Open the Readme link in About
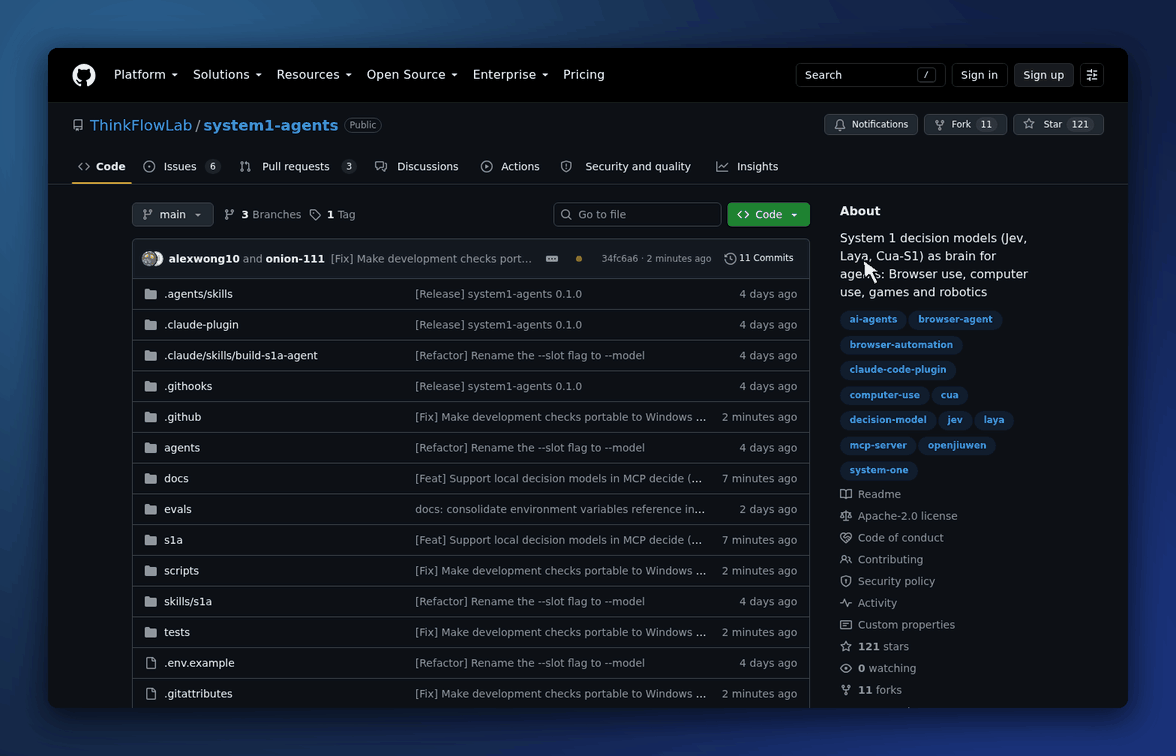Screen dimensions: 1176x756 pyautogui.click(x=870, y=494)
